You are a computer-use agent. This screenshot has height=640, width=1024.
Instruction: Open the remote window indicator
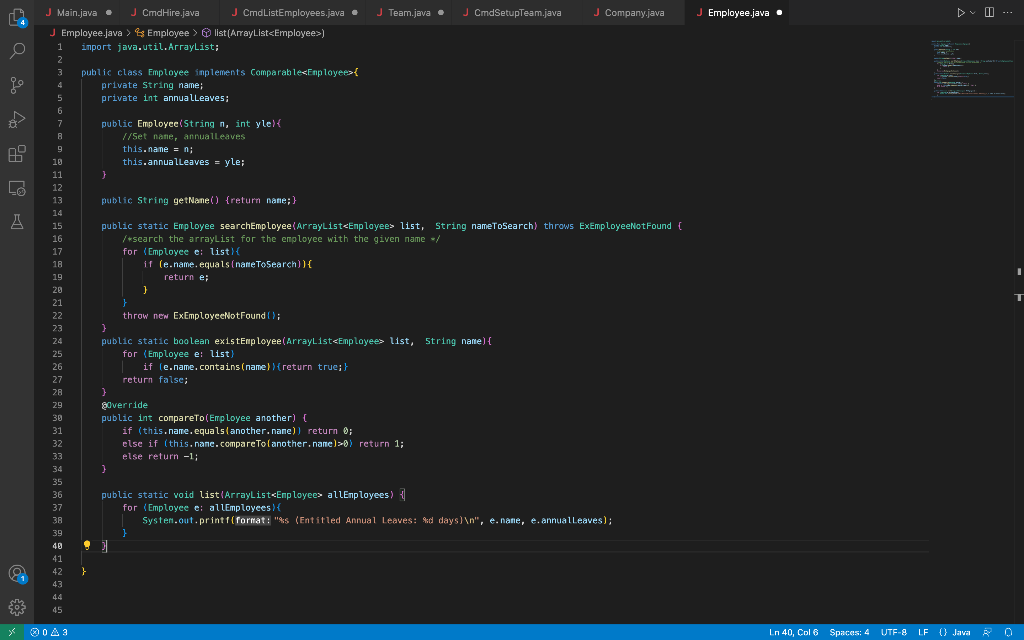point(10,632)
